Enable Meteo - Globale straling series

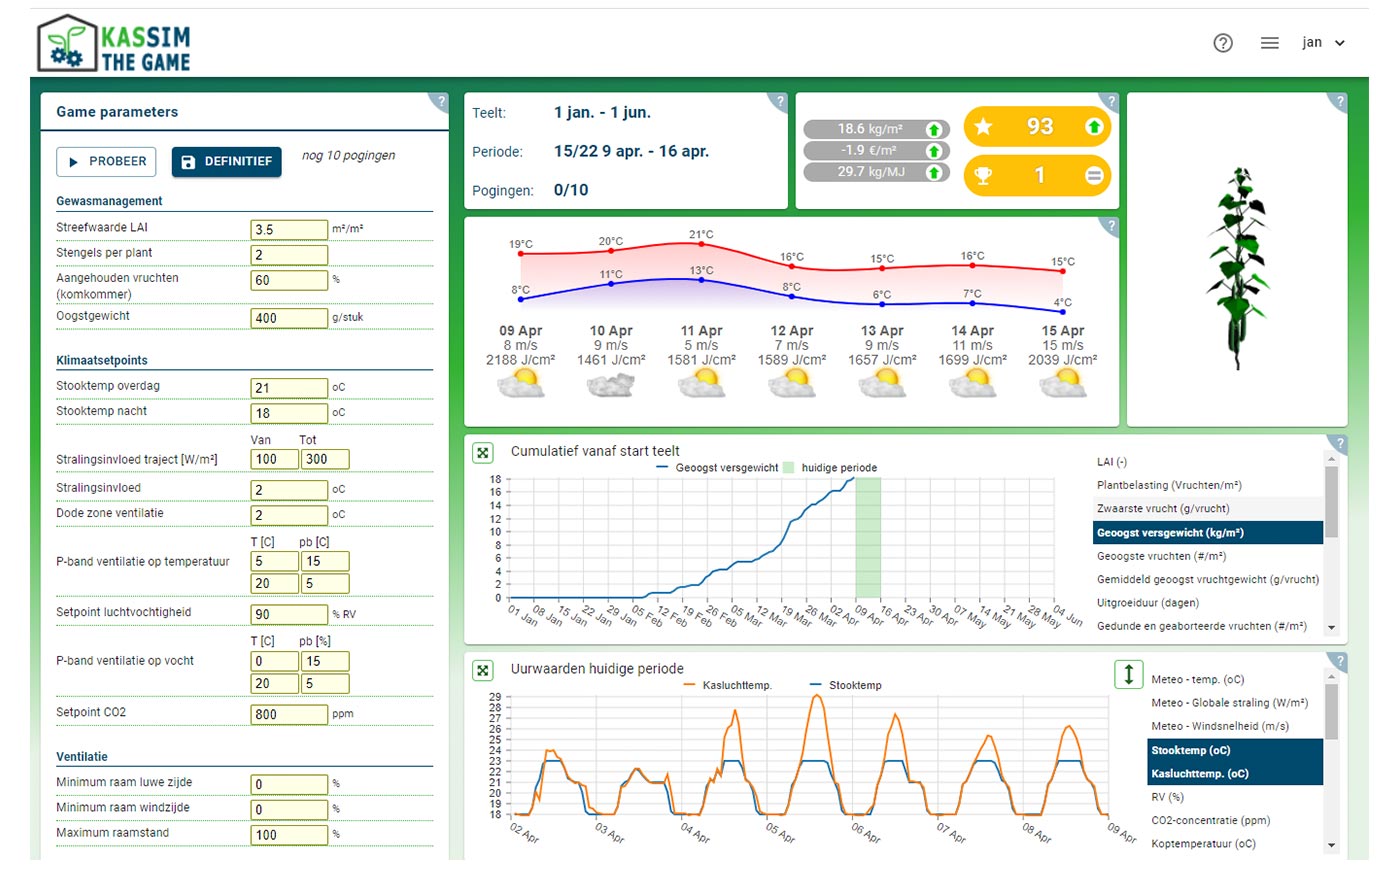(x=1229, y=703)
